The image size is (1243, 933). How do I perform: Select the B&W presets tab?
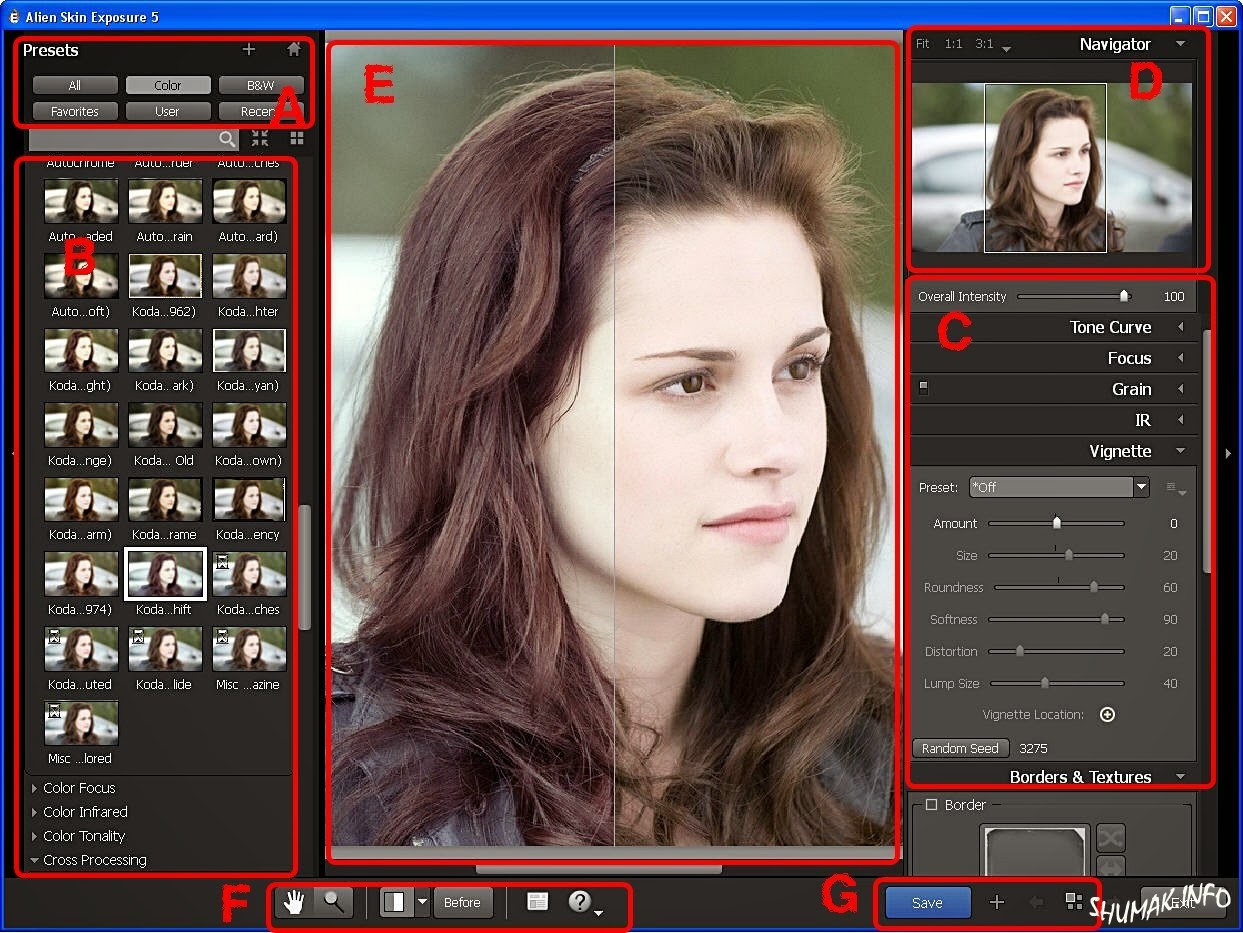tap(260, 85)
